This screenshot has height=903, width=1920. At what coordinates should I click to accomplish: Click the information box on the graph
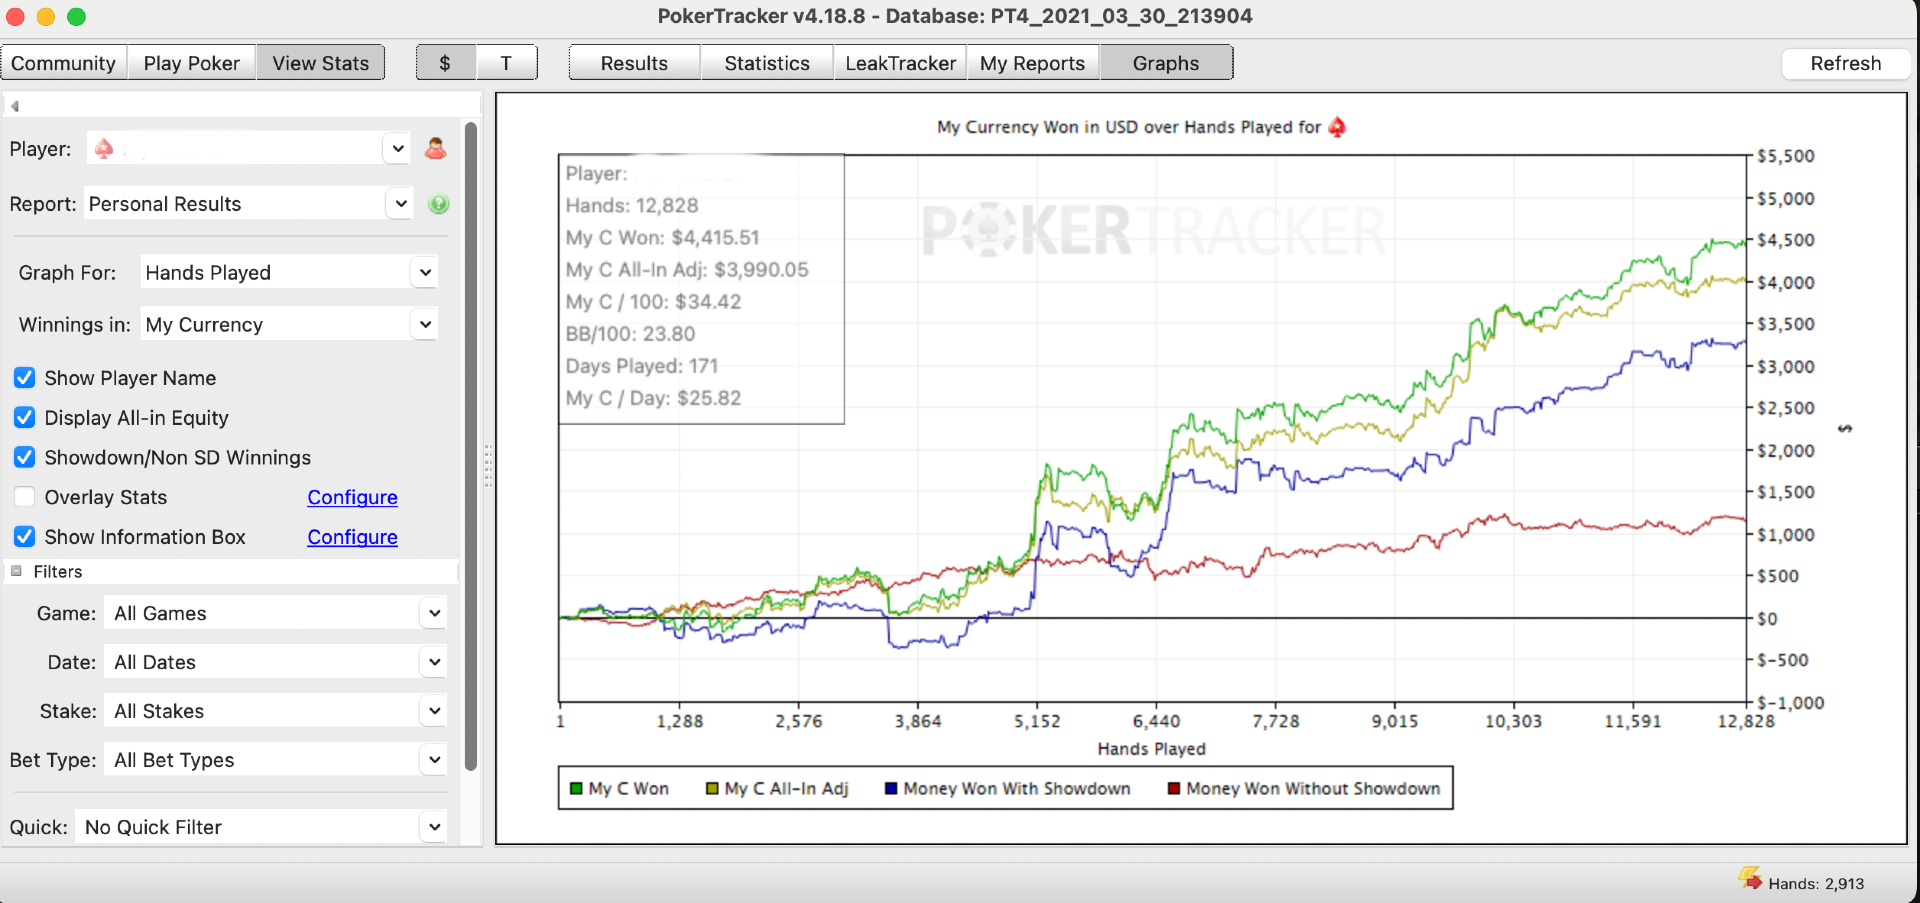701,289
